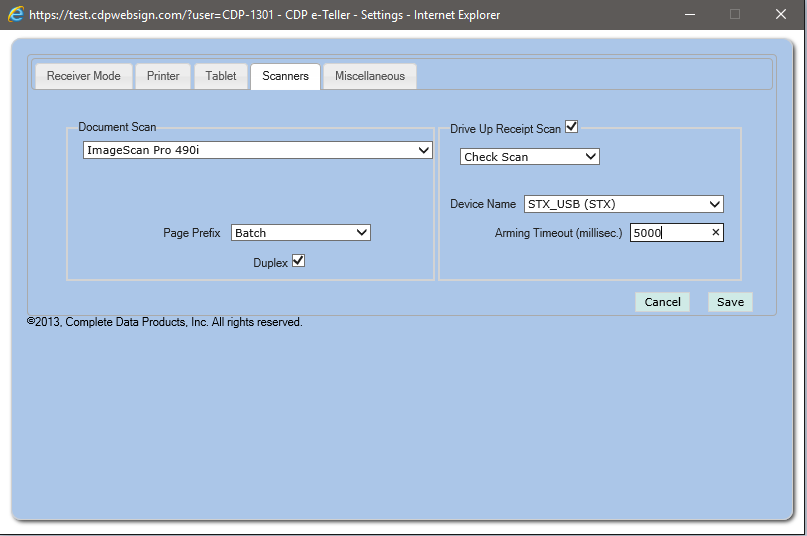Screen dimensions: 807x536
Task: Open the ImageScan Pro 490i scanner dropdown
Action: (x=258, y=150)
